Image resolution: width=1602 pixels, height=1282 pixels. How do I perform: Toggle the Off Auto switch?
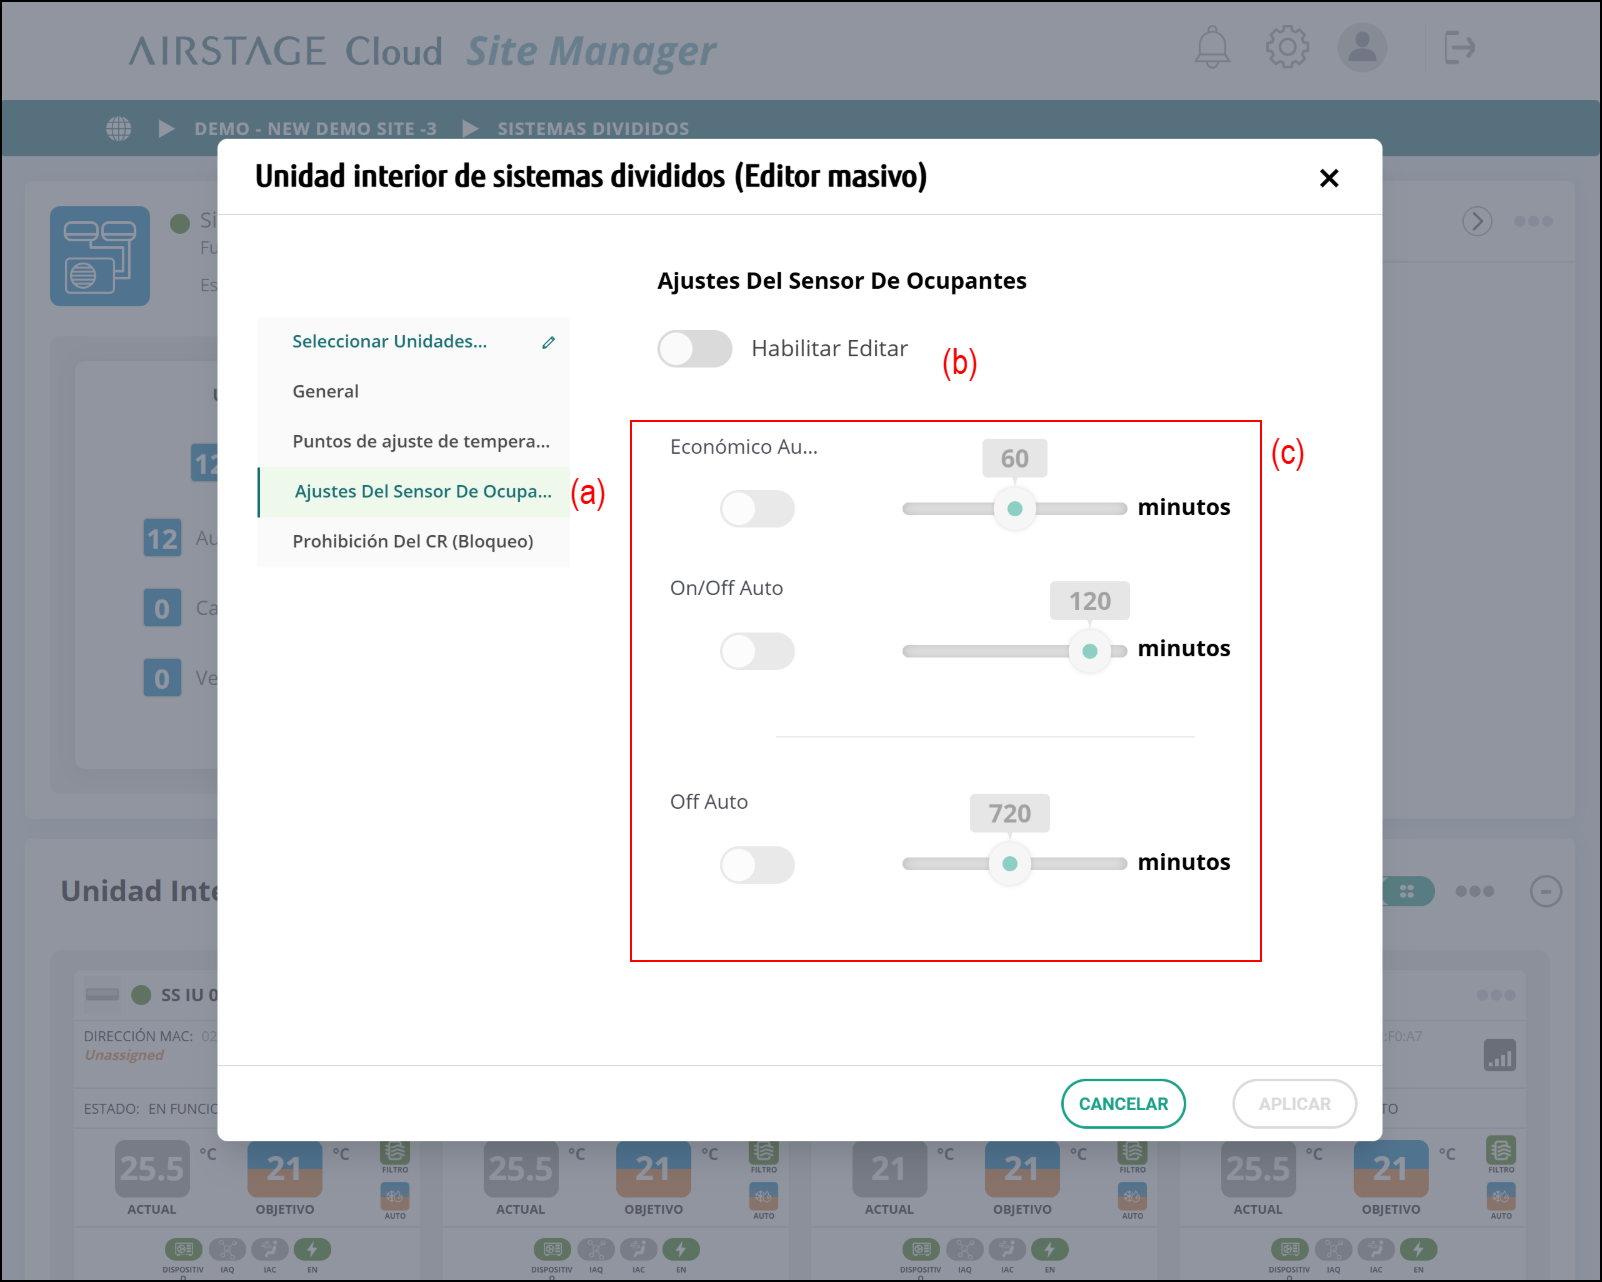point(757,865)
